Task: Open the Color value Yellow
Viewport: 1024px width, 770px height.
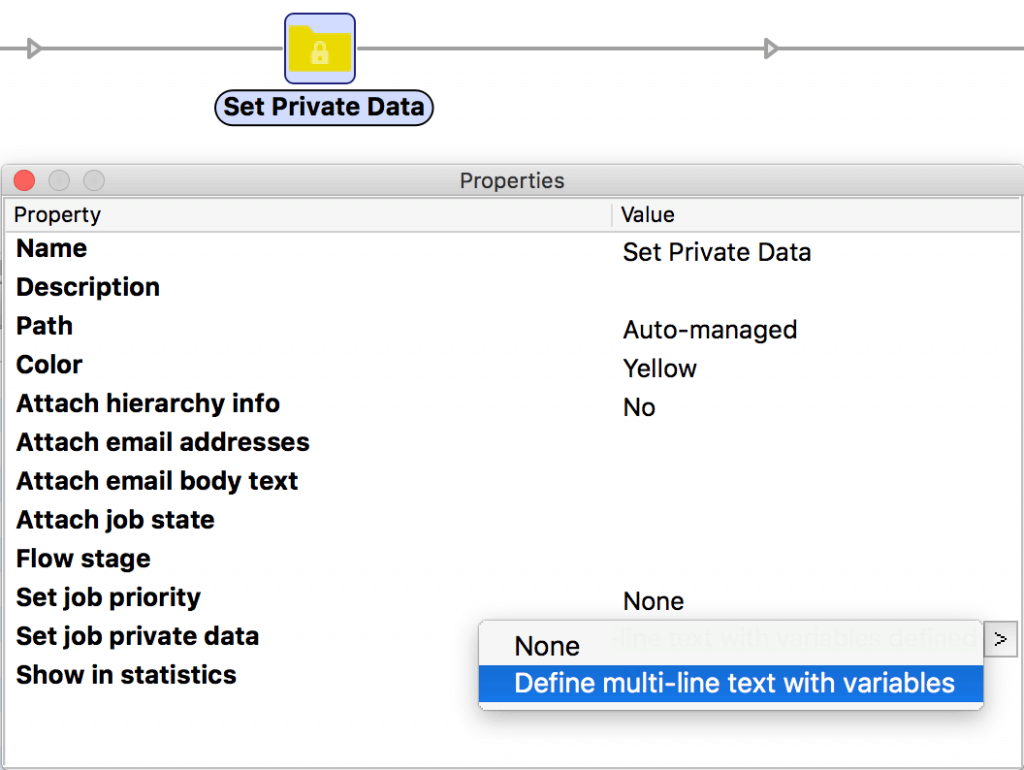Action: coord(659,369)
